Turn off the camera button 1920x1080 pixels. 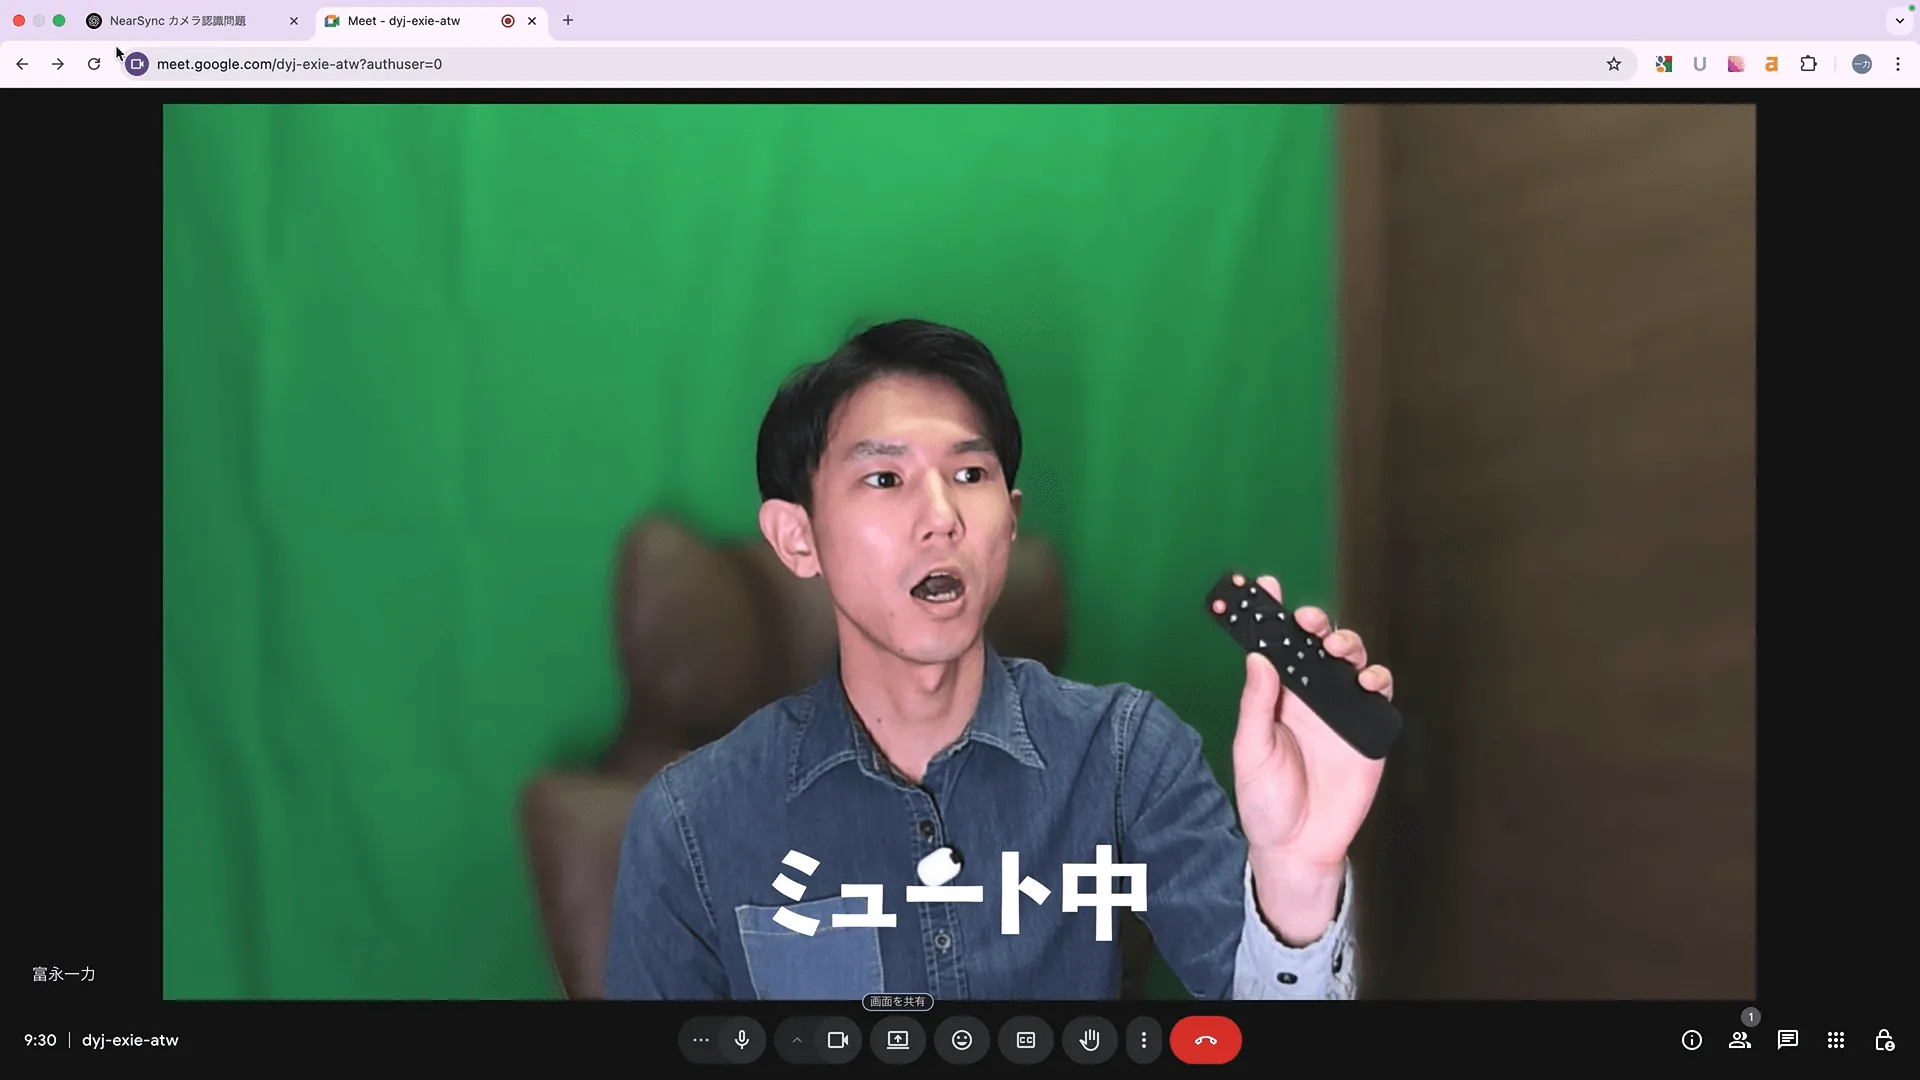click(x=838, y=1040)
